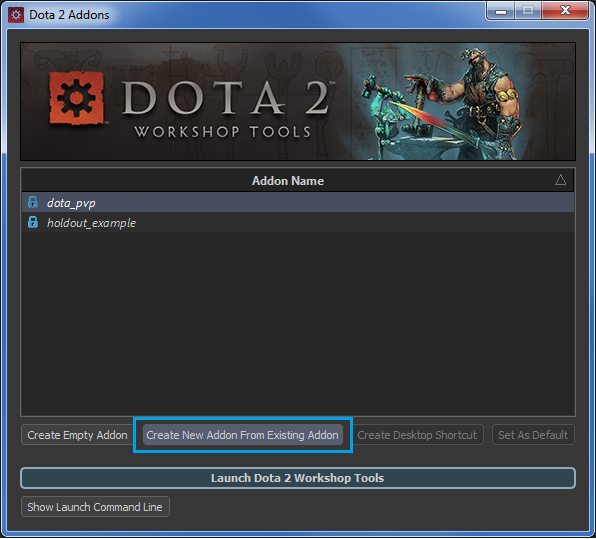Select the dota_pvp addon row
The height and width of the screenshot is (539, 596).
click(x=298, y=202)
